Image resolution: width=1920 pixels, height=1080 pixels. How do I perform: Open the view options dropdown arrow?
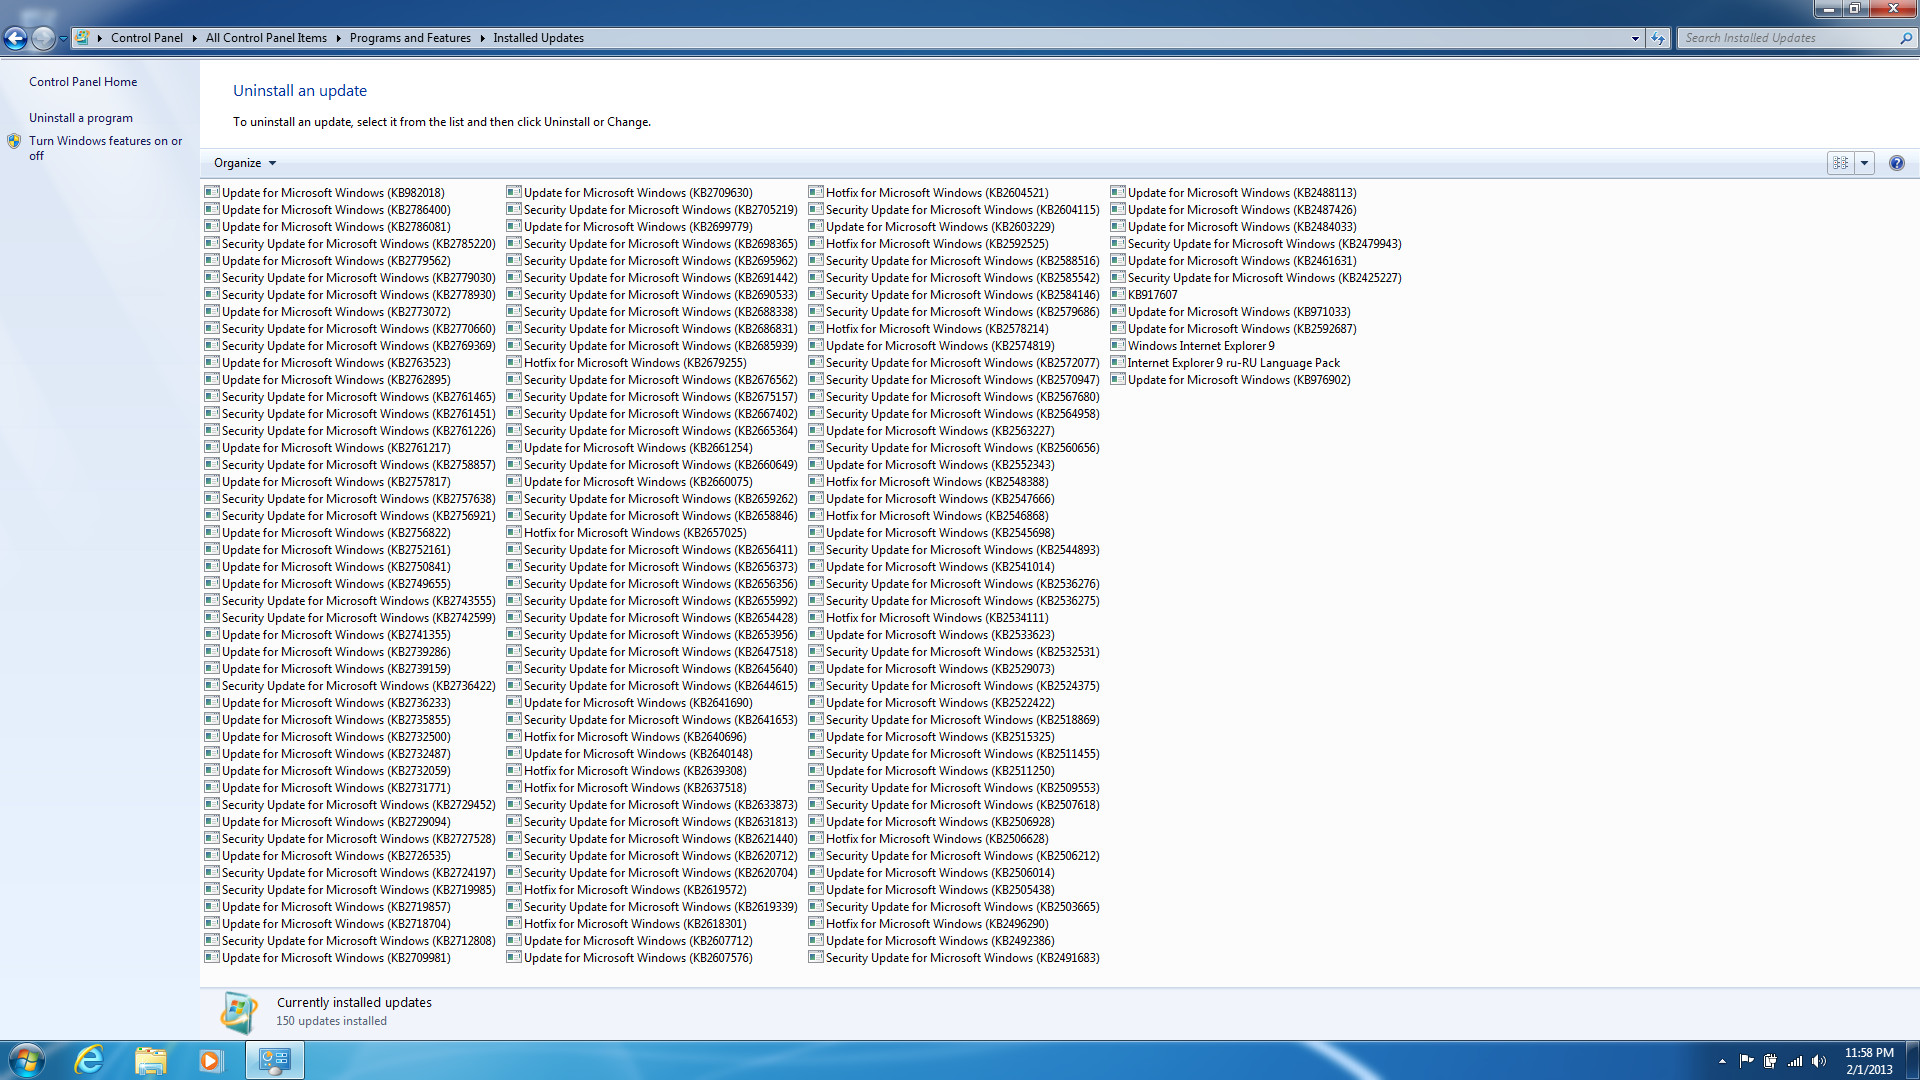[1864, 163]
